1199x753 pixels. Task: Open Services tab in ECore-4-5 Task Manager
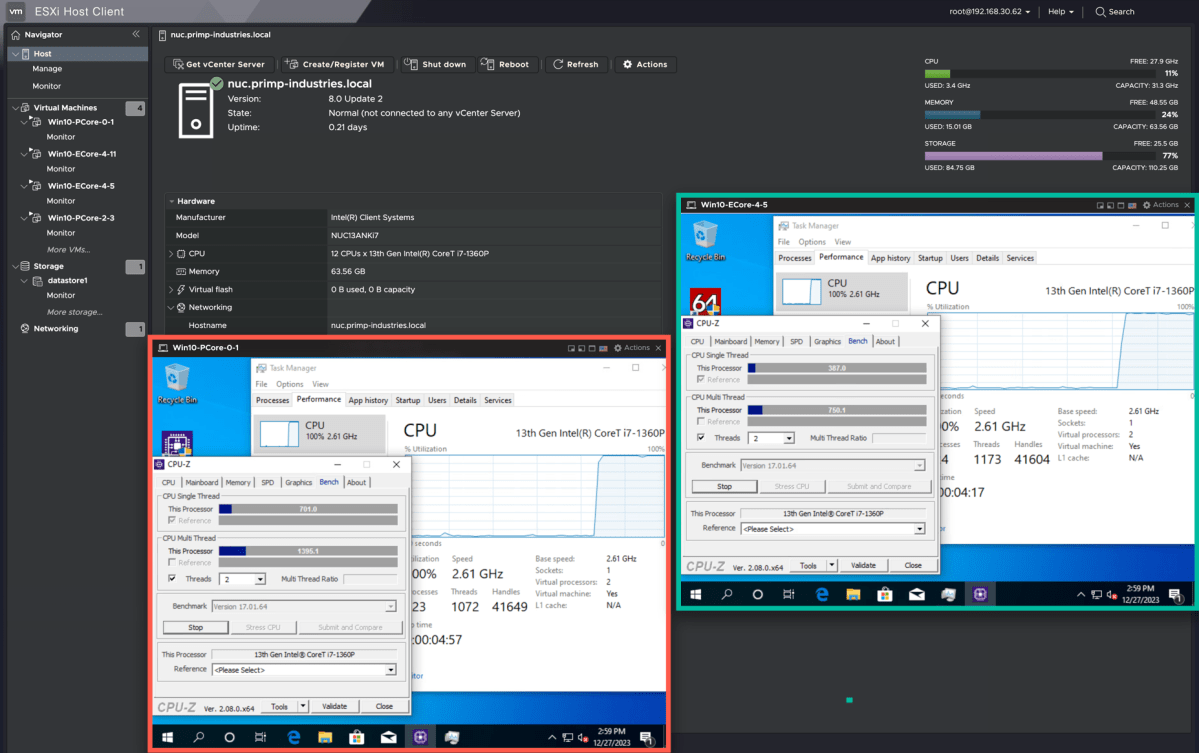tap(1020, 258)
